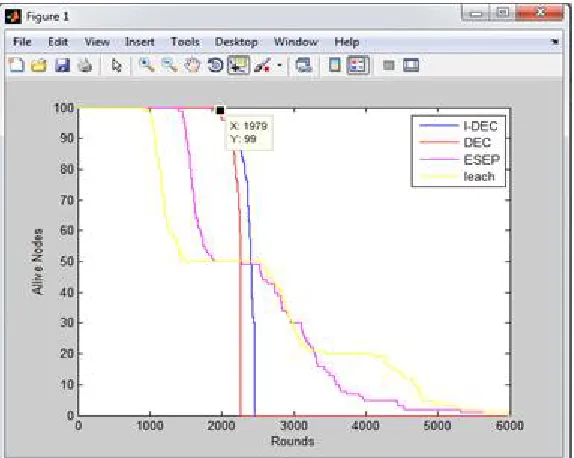
Task: Open the Insert menu
Action: (x=139, y=42)
